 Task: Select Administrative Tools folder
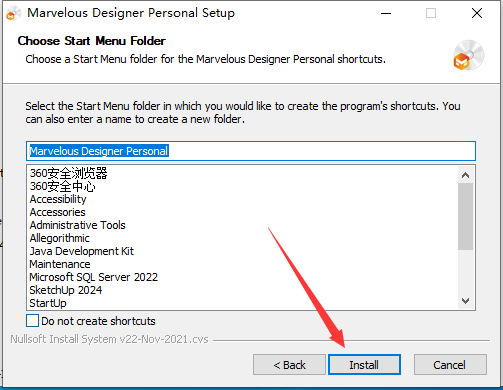pyautogui.click(x=77, y=225)
